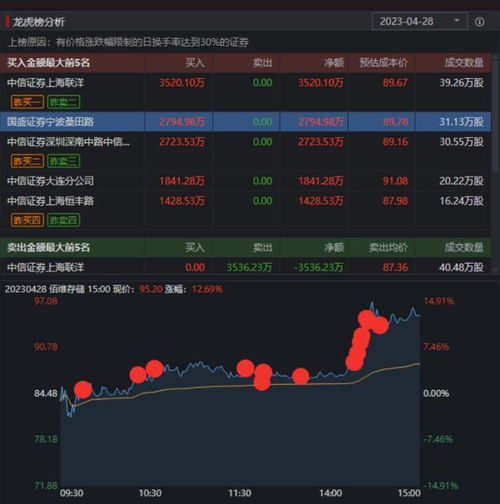This screenshot has height=504, width=500.
Task: Click the -3536.23万 net amount cell
Action: pos(318,267)
